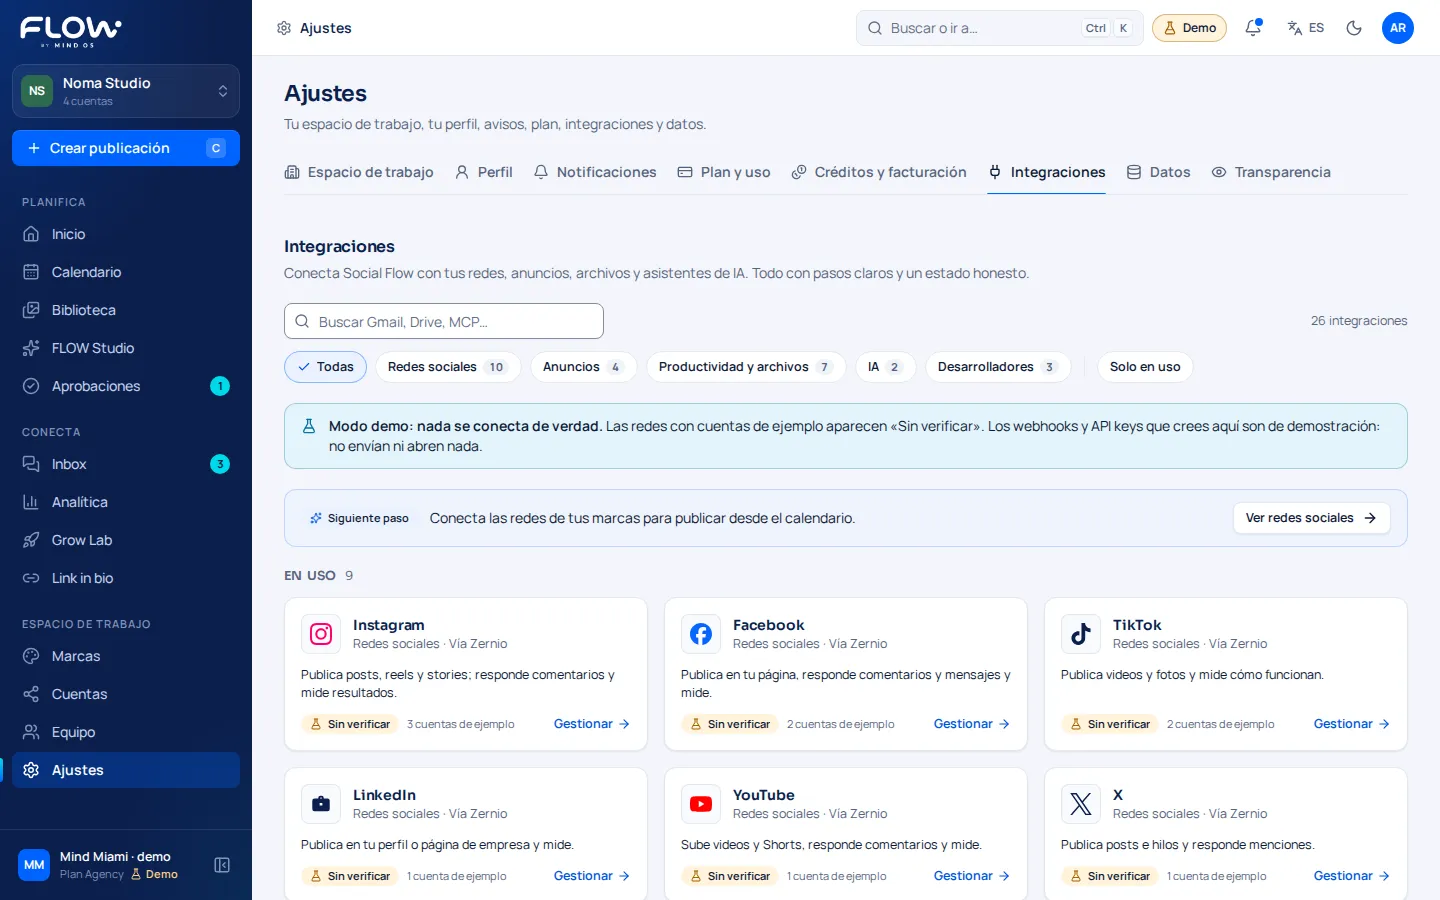Click the Sin verificar badge on Instagram
This screenshot has width=1440, height=900.
tap(349, 724)
